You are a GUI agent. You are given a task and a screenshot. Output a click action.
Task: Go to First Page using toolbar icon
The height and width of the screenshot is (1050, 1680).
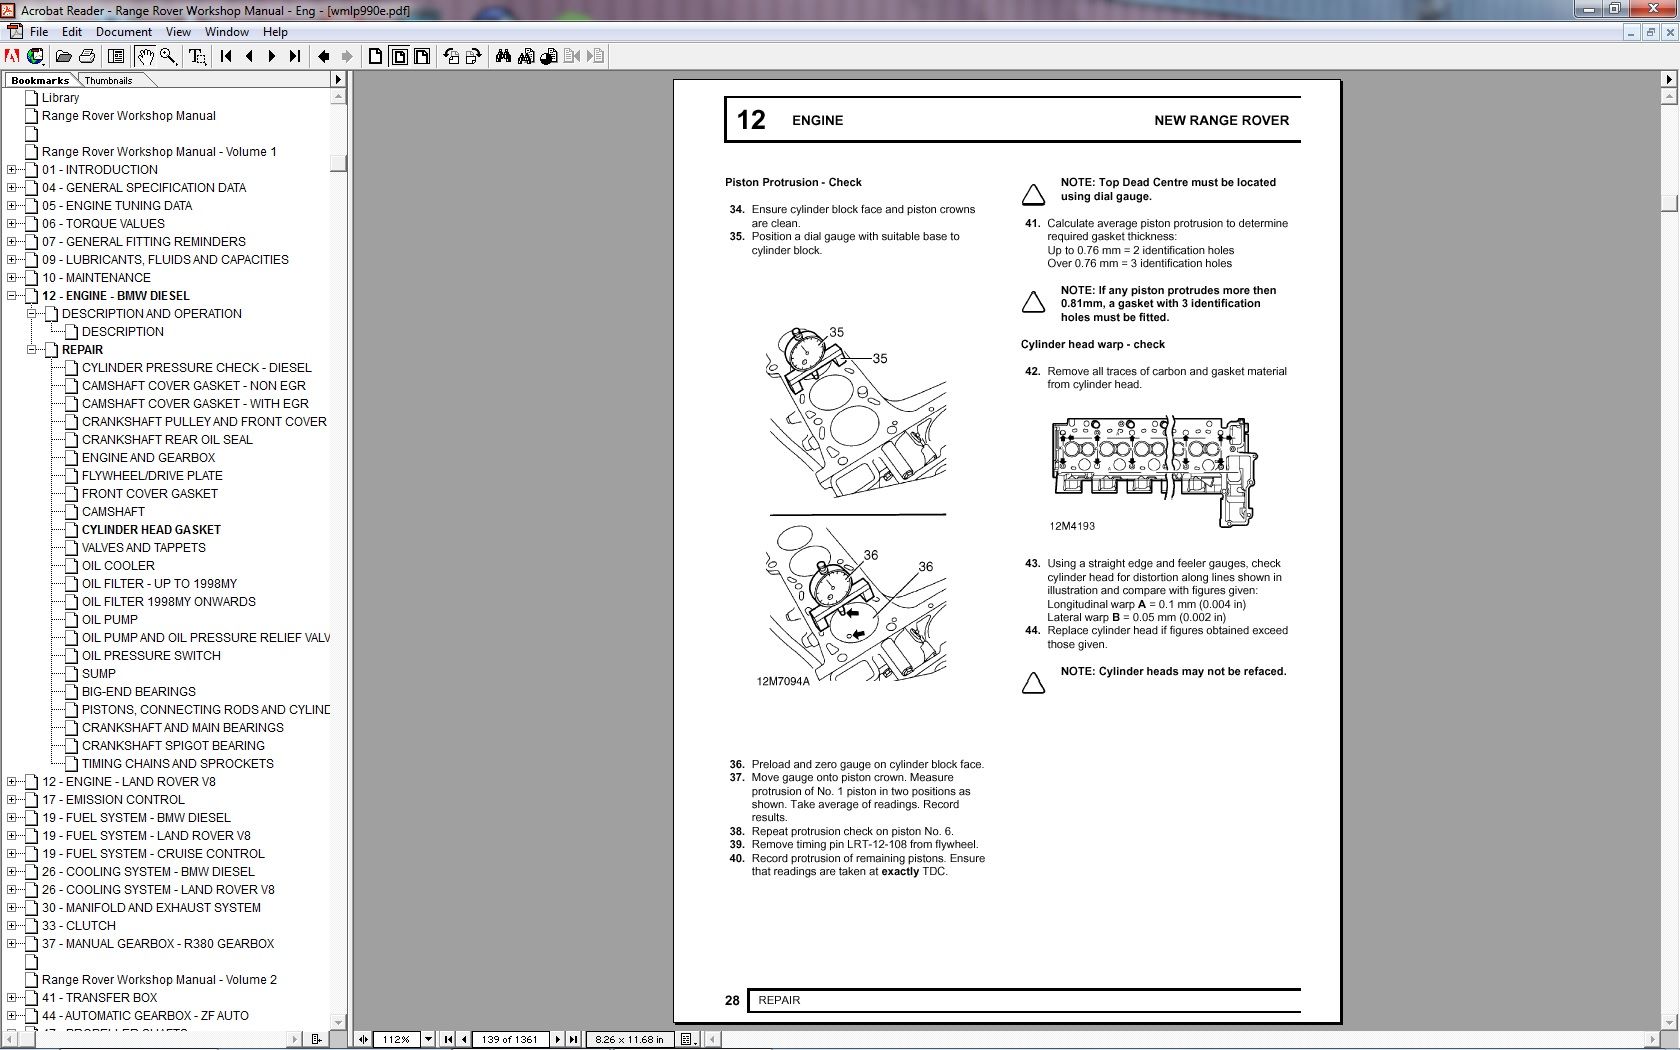226,56
